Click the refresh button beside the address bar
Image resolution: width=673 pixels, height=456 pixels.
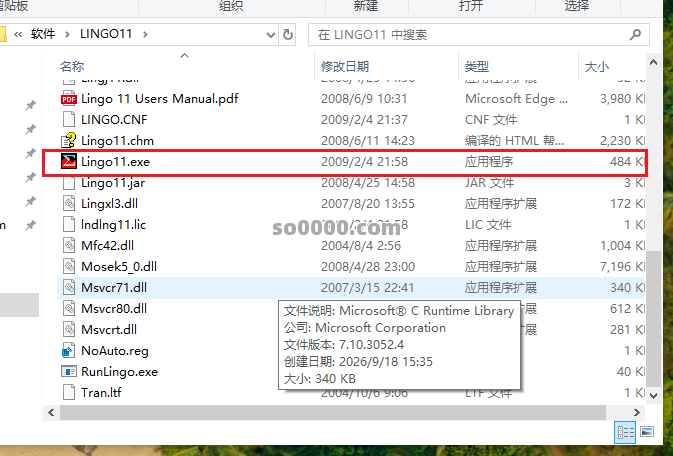click(x=288, y=34)
